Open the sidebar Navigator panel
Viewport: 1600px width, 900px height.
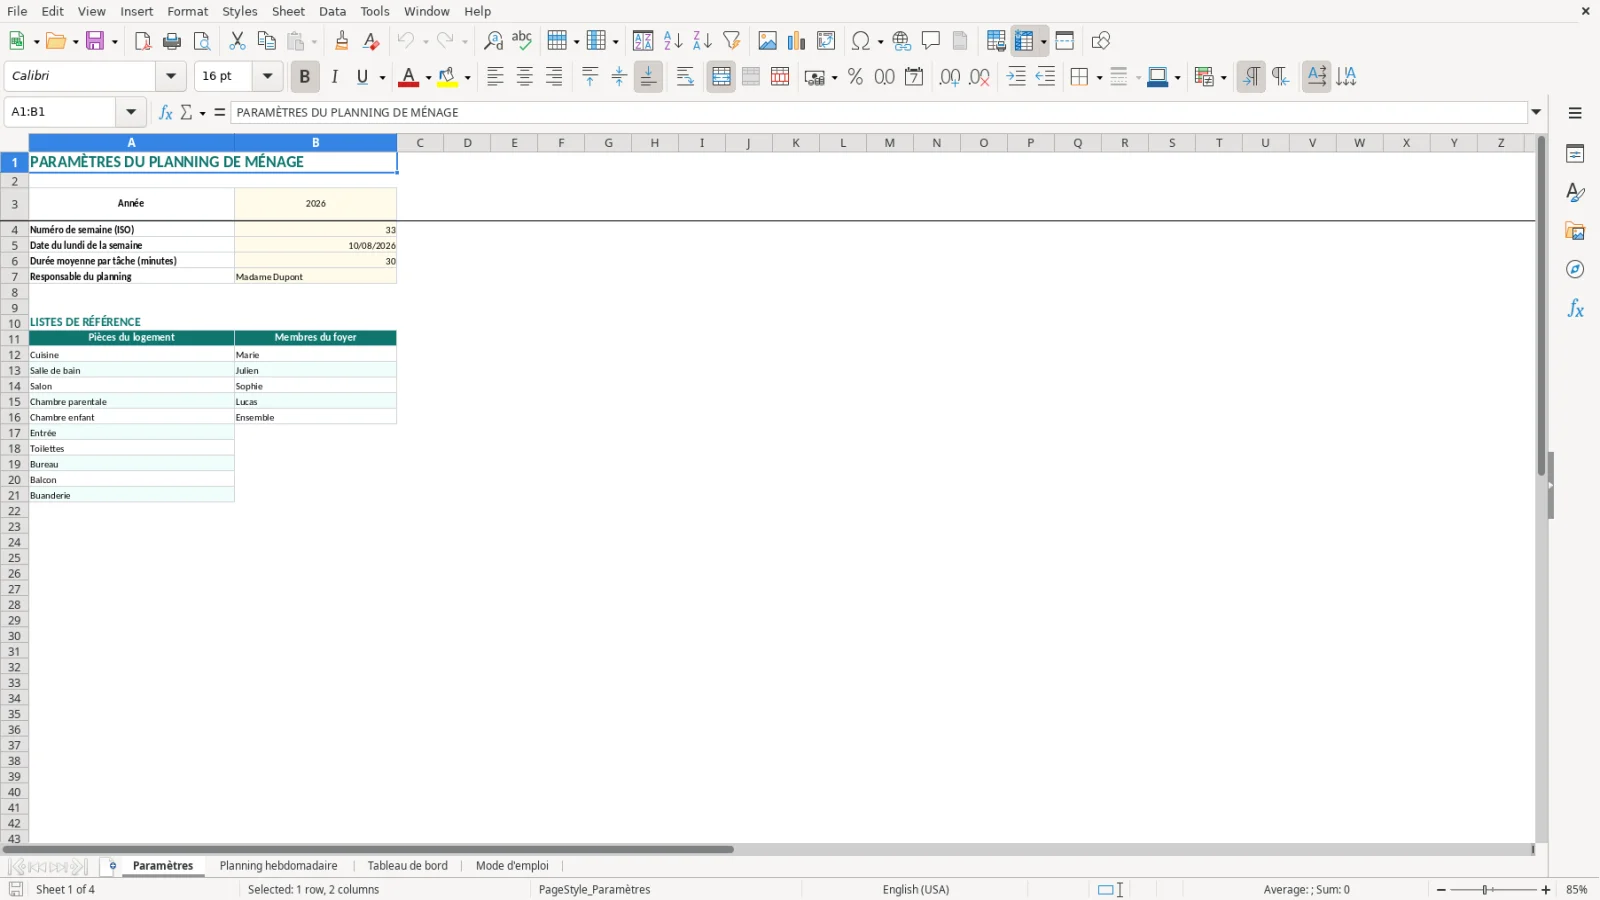(1575, 270)
